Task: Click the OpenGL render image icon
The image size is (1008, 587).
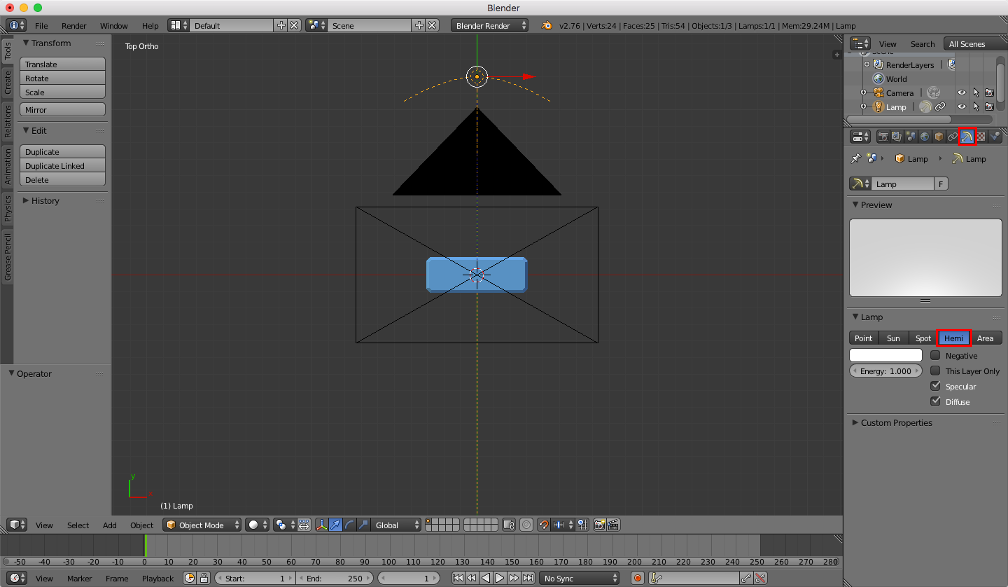Action: point(600,525)
